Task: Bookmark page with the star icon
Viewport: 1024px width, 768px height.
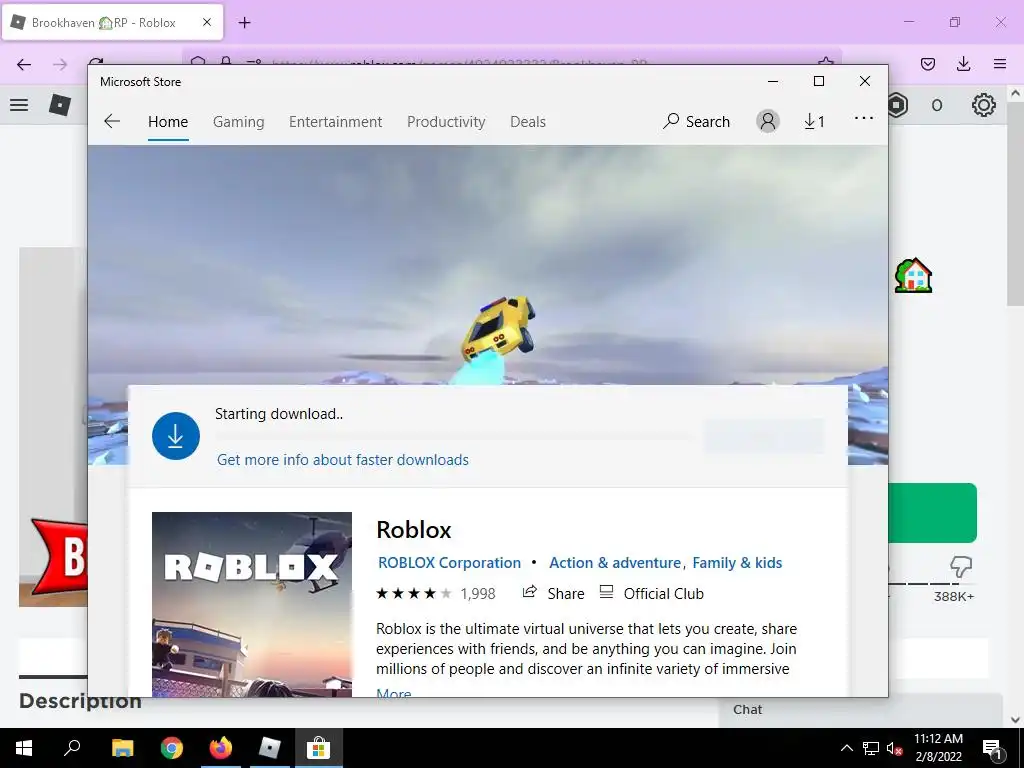Action: pos(826,63)
